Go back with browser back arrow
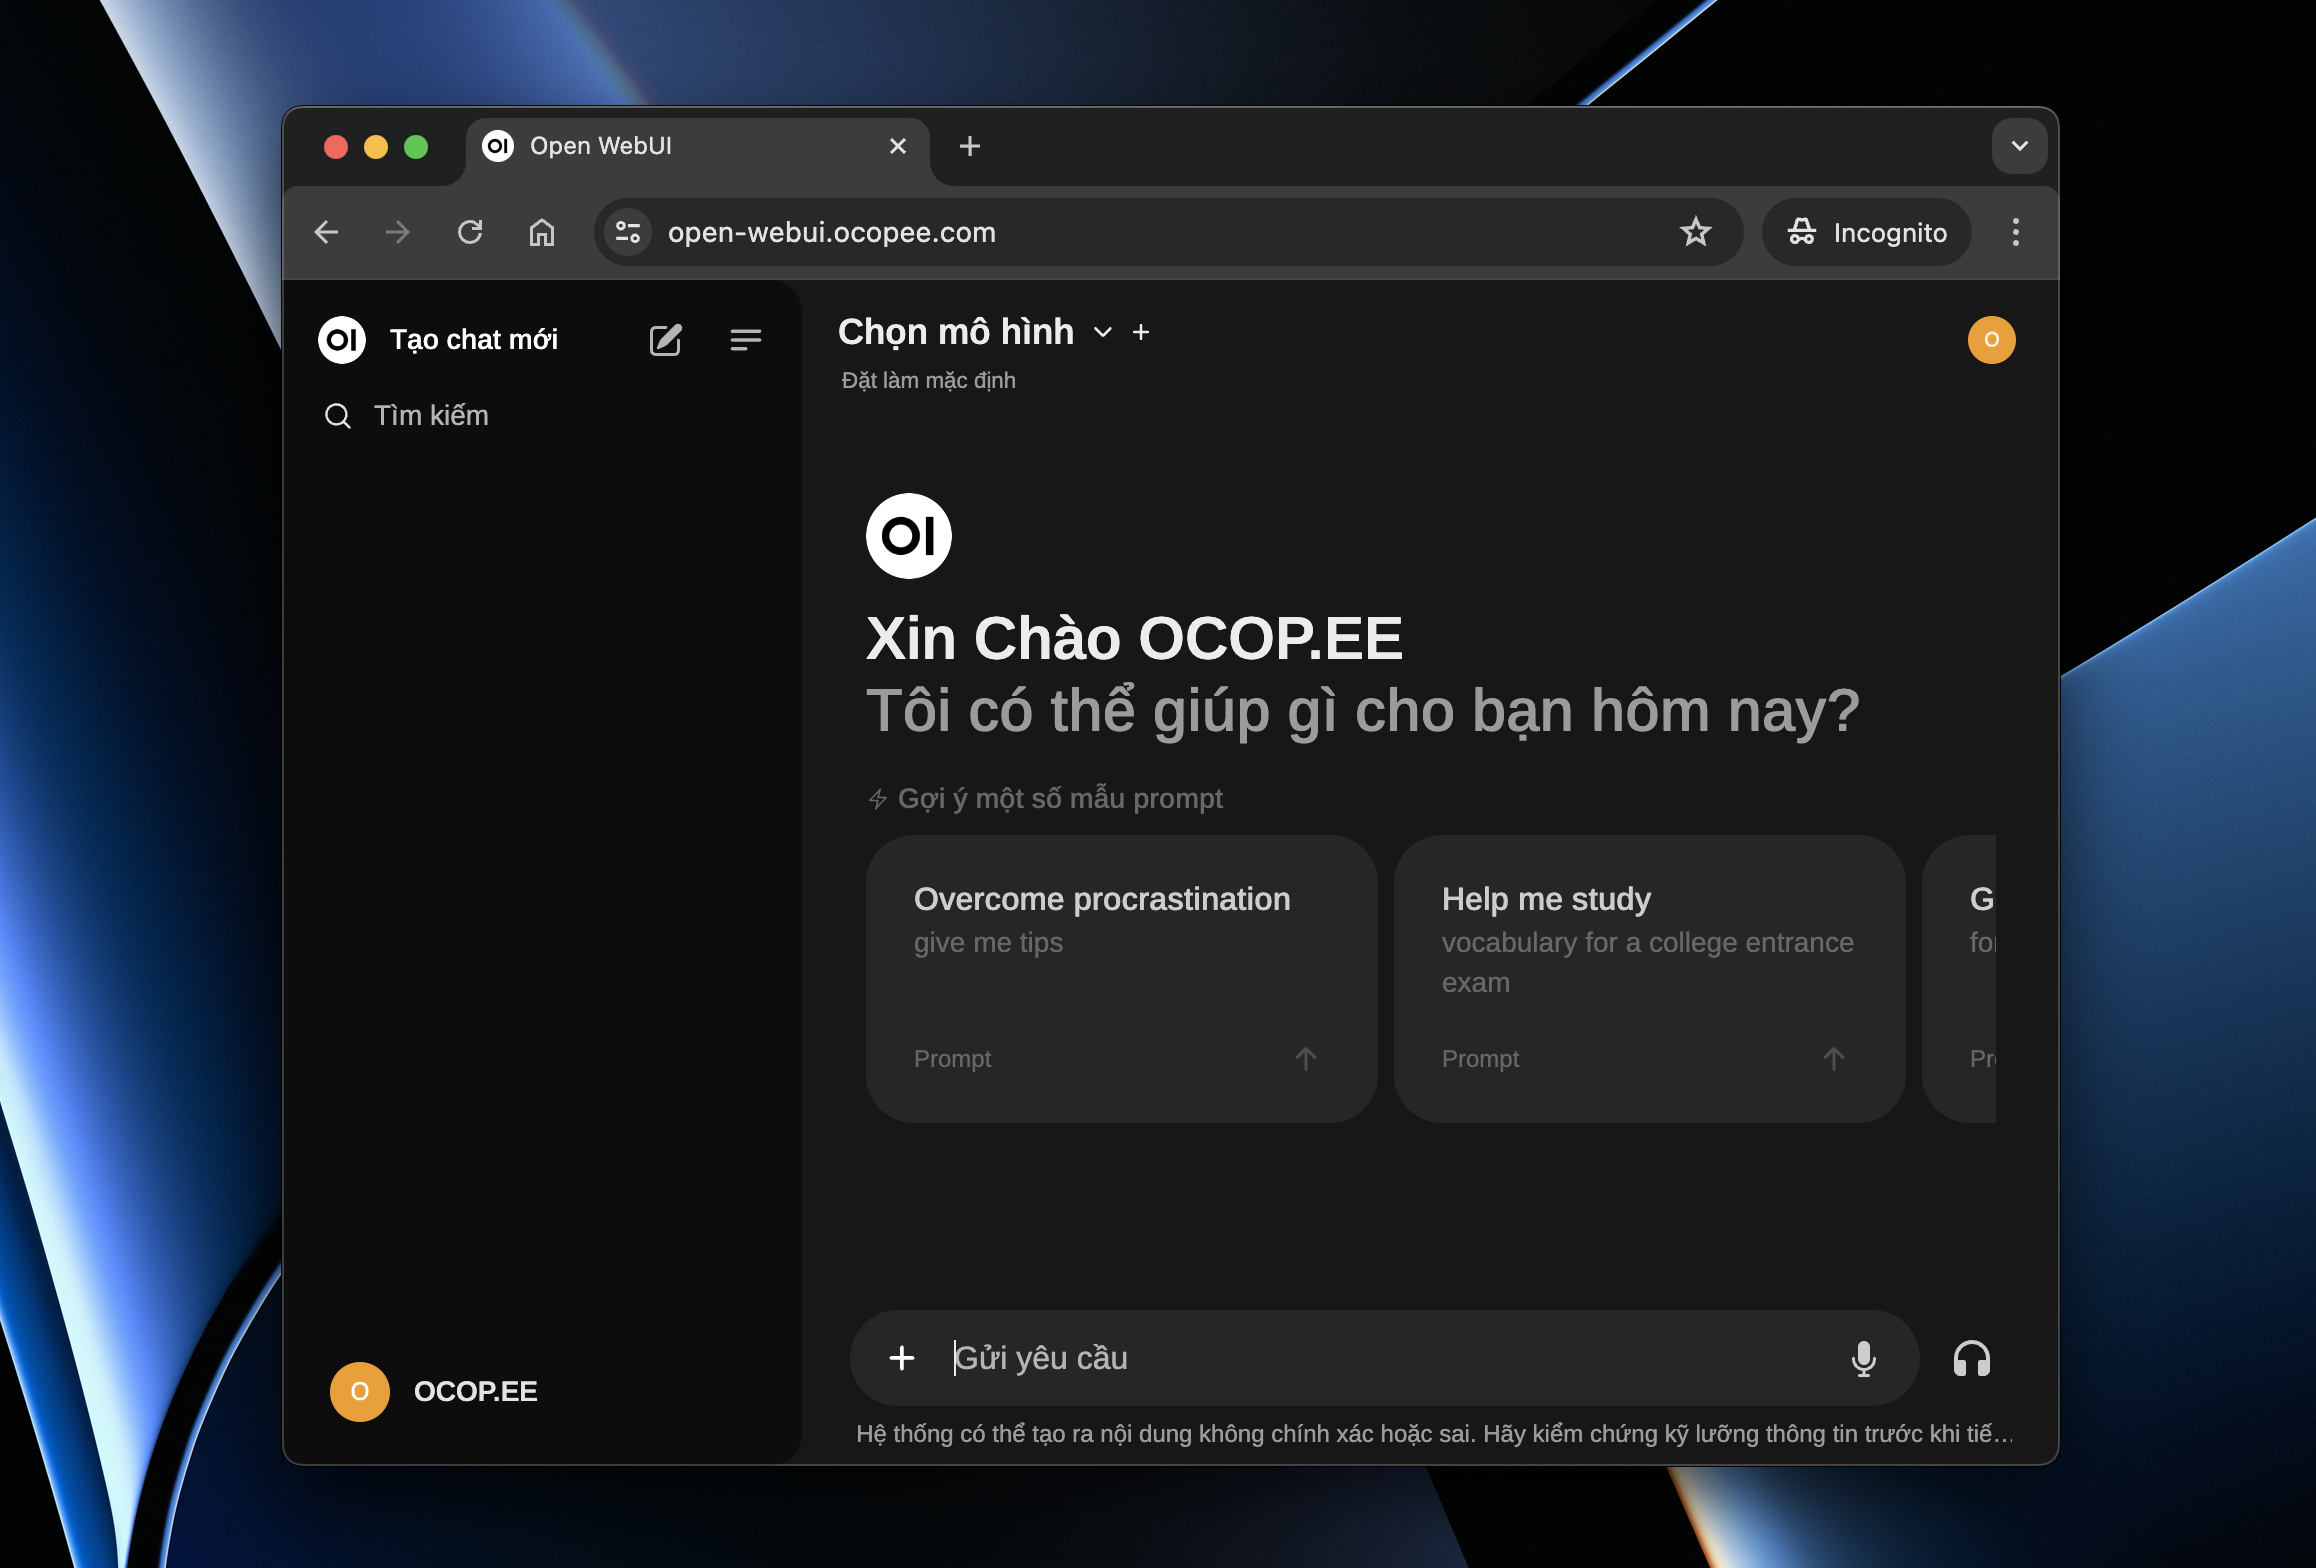The height and width of the screenshot is (1568, 2316). click(326, 232)
